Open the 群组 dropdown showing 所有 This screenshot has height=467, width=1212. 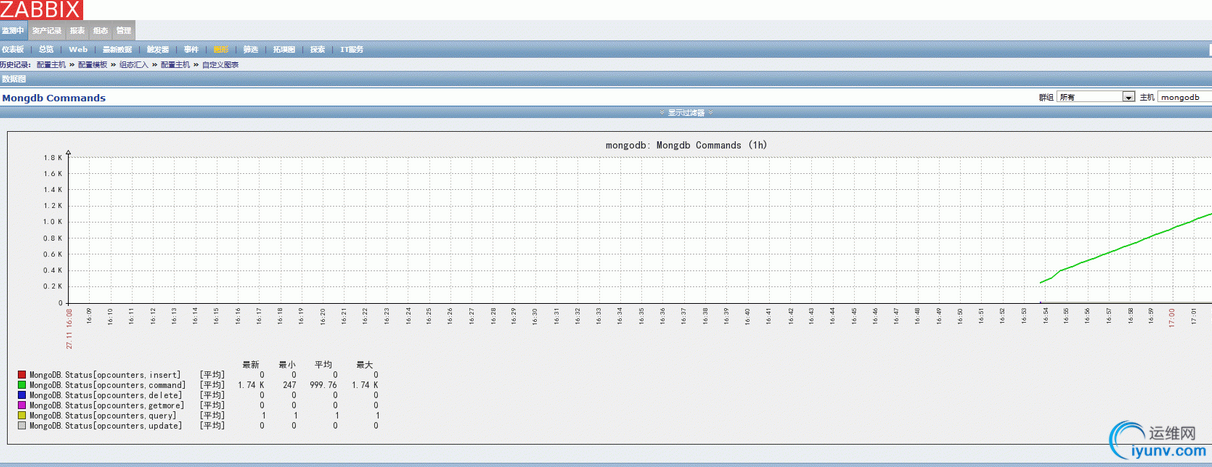[x=1096, y=97]
